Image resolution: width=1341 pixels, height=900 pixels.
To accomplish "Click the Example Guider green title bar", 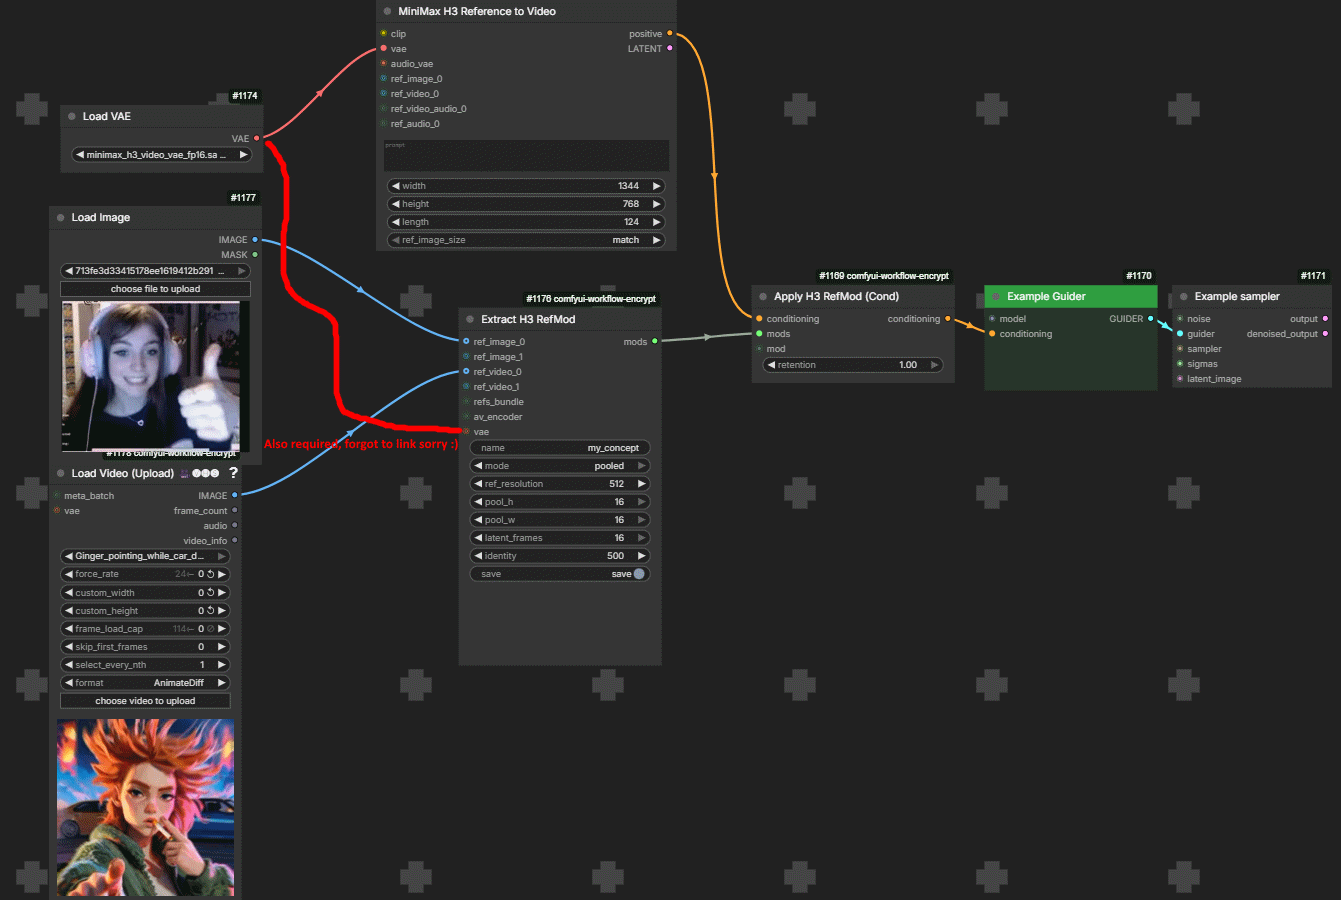I will (1071, 297).
